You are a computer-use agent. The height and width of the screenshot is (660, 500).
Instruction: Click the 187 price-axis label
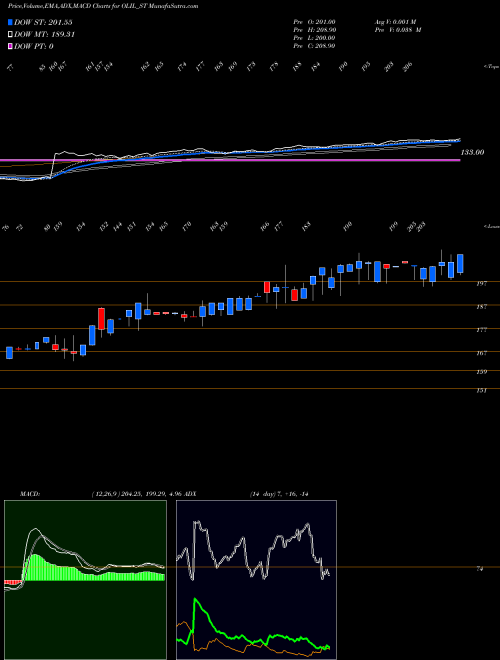point(481,307)
